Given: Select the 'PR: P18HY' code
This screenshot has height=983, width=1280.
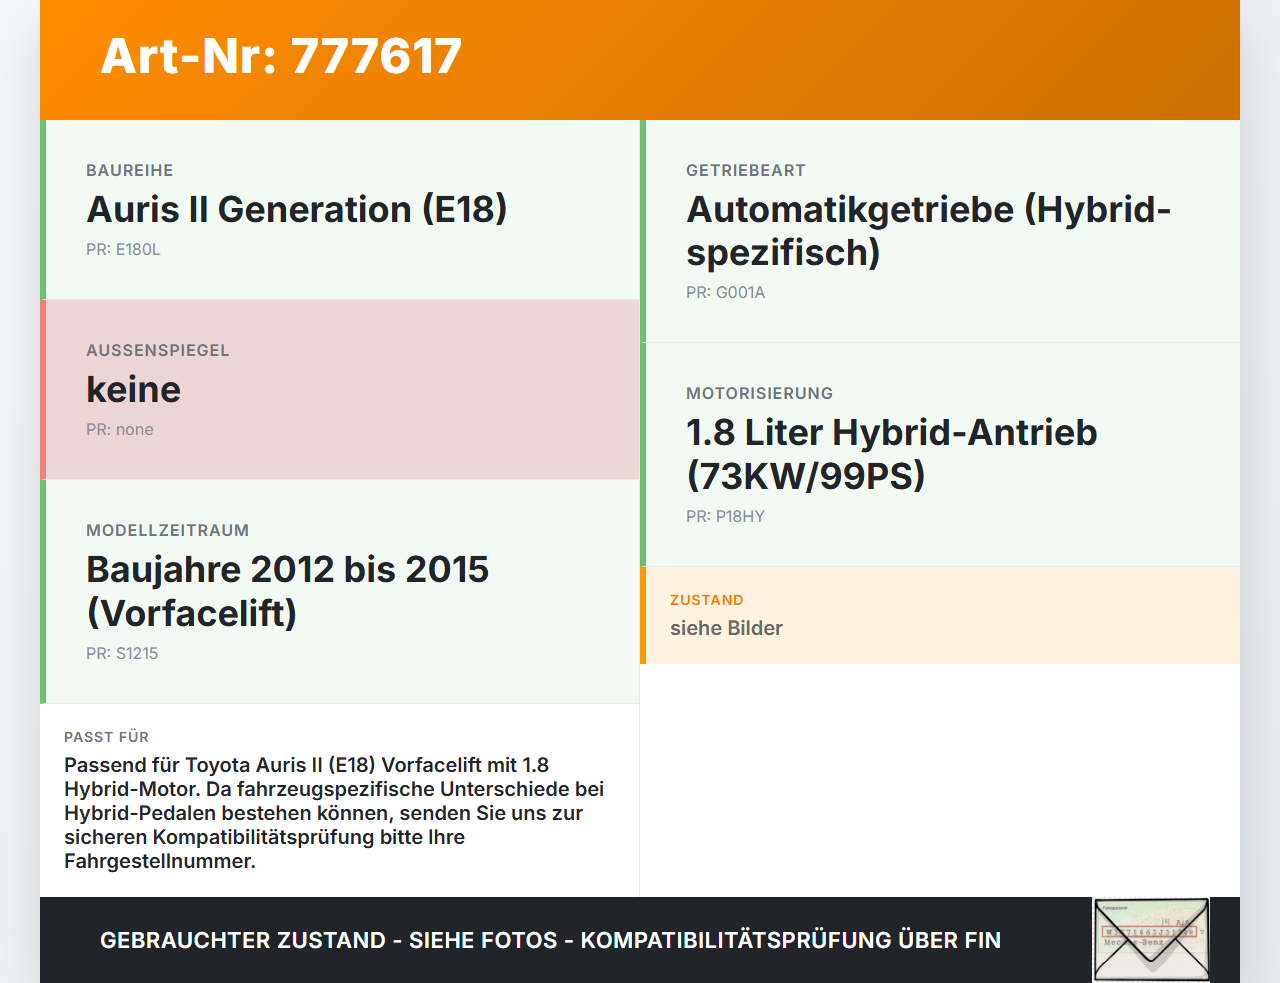Looking at the screenshot, I should click(726, 517).
